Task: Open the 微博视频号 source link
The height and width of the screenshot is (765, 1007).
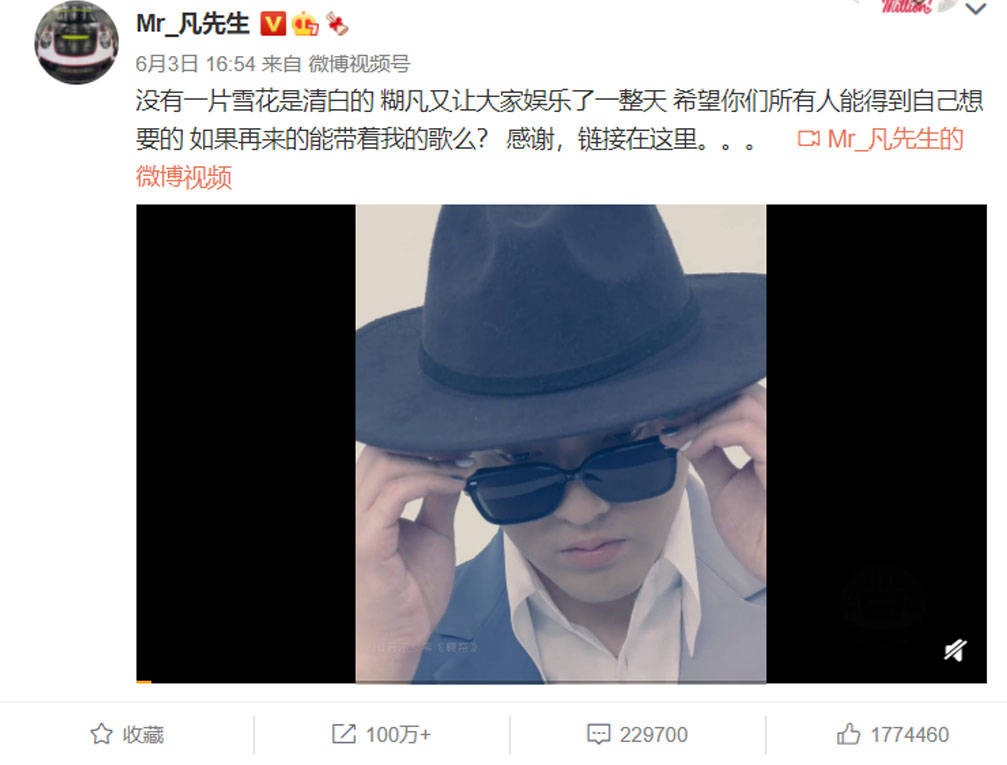Action: (x=359, y=64)
